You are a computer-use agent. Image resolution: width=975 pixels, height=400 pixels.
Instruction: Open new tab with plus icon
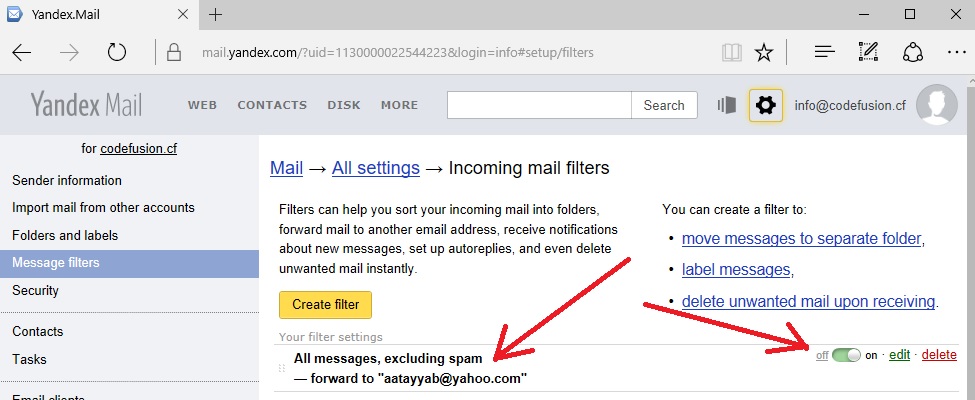(x=215, y=15)
